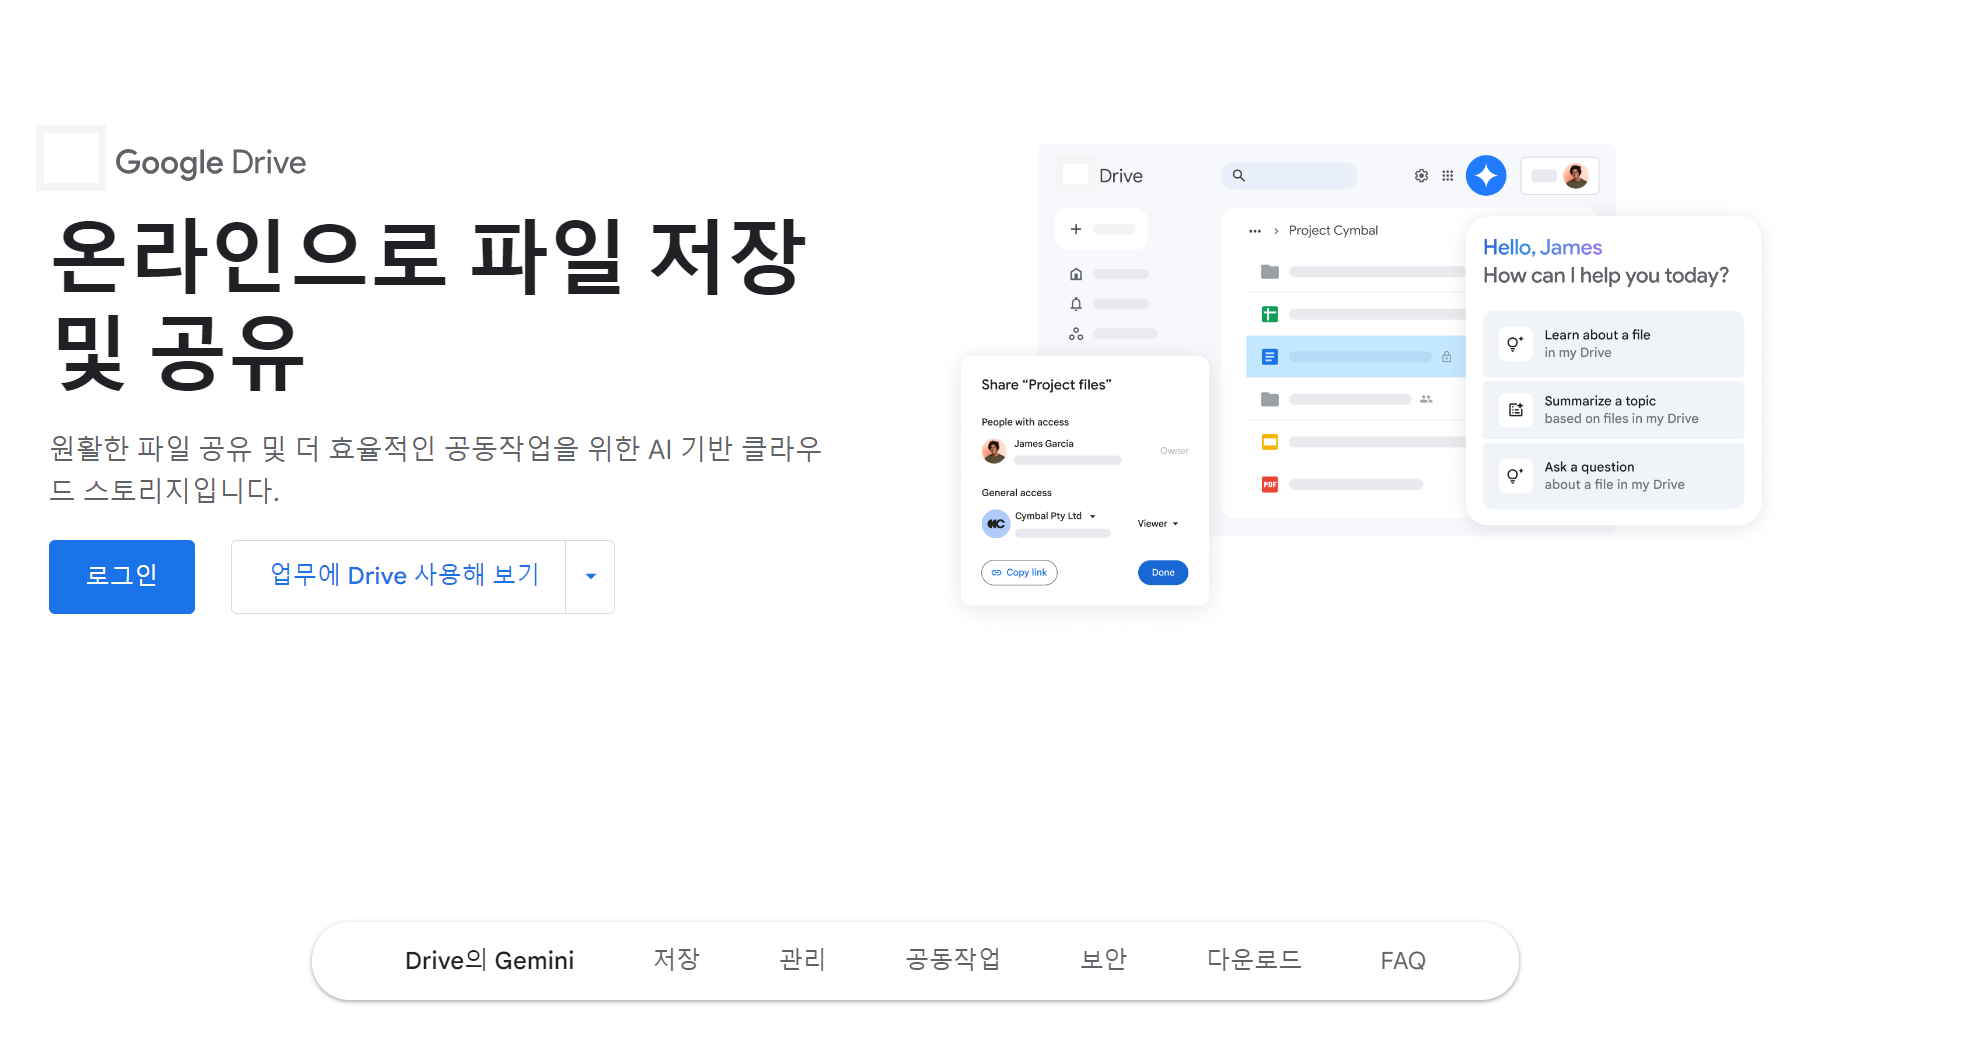Open the 보안 tab
This screenshot has width=1977, height=1045.
pos(1103,960)
